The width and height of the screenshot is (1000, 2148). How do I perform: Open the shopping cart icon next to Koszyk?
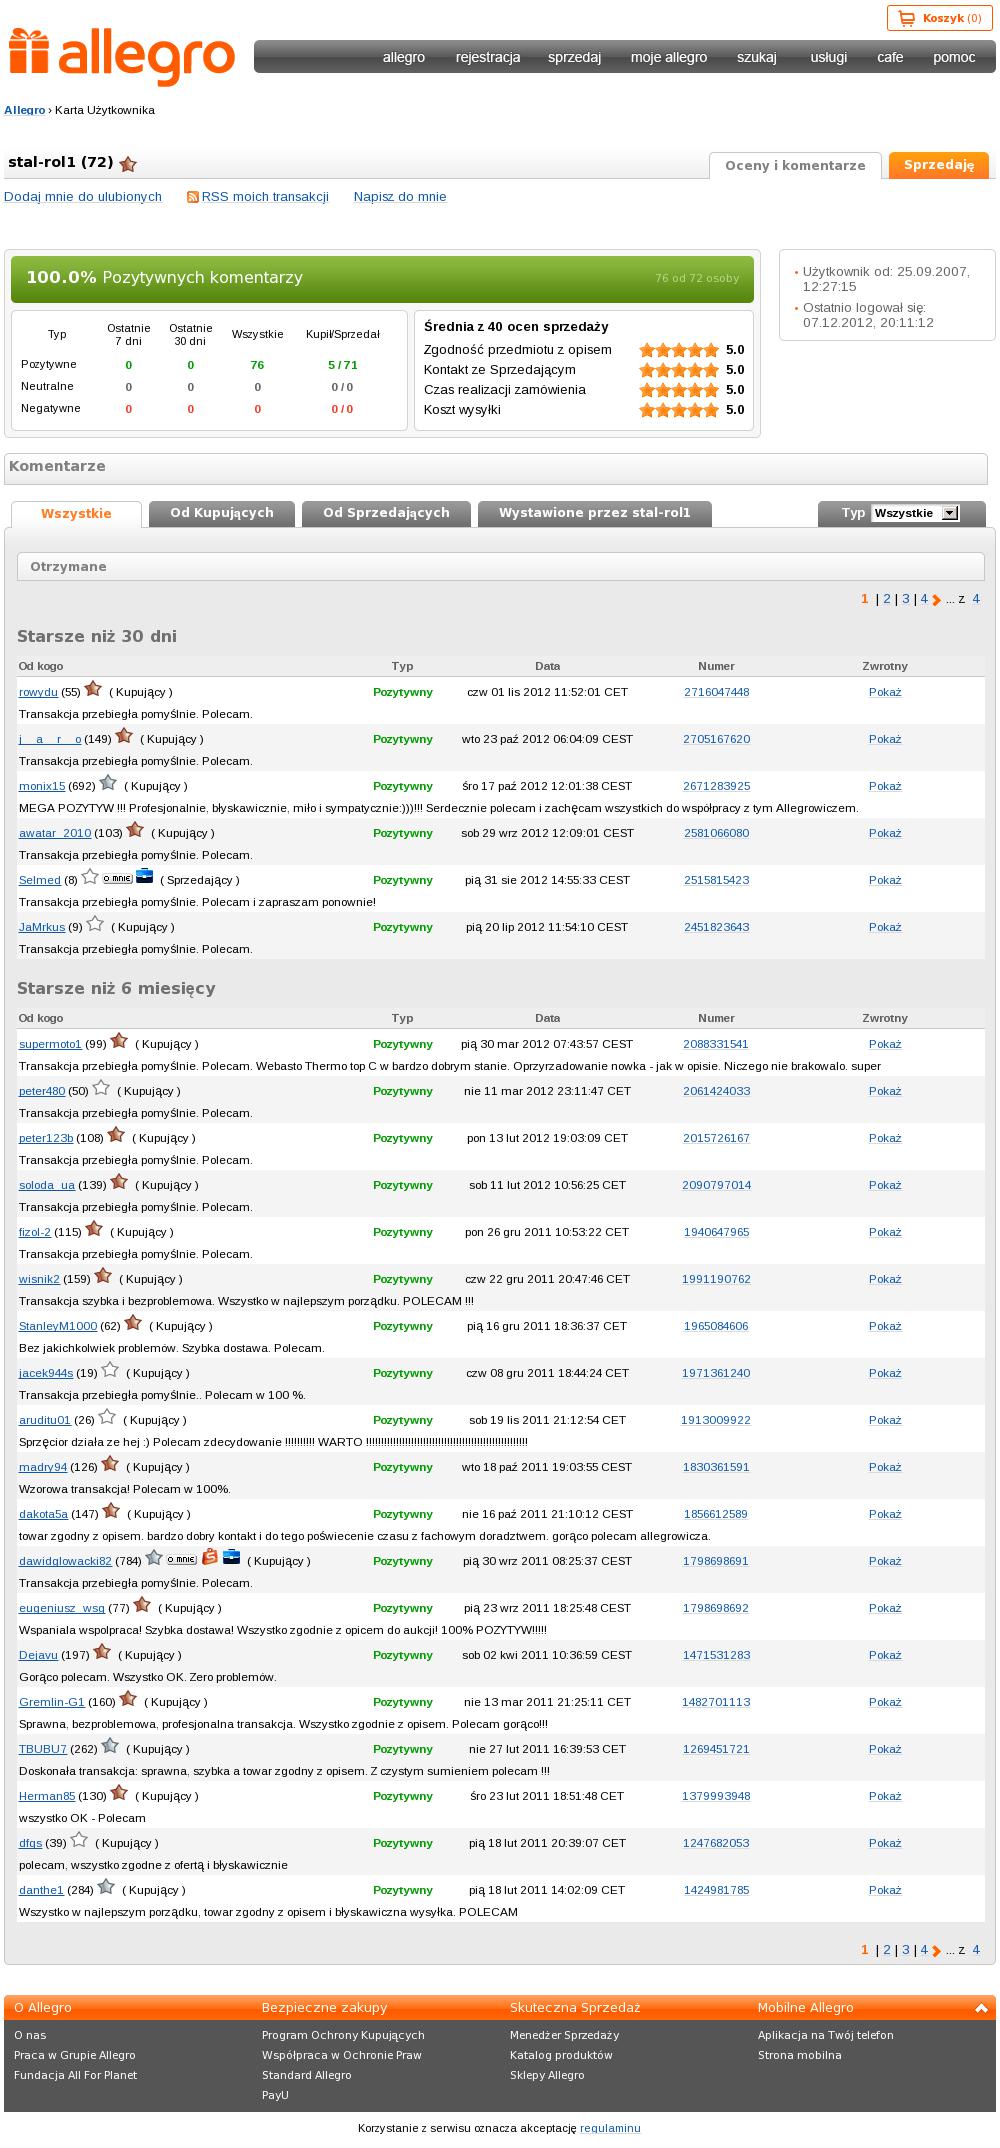[906, 18]
